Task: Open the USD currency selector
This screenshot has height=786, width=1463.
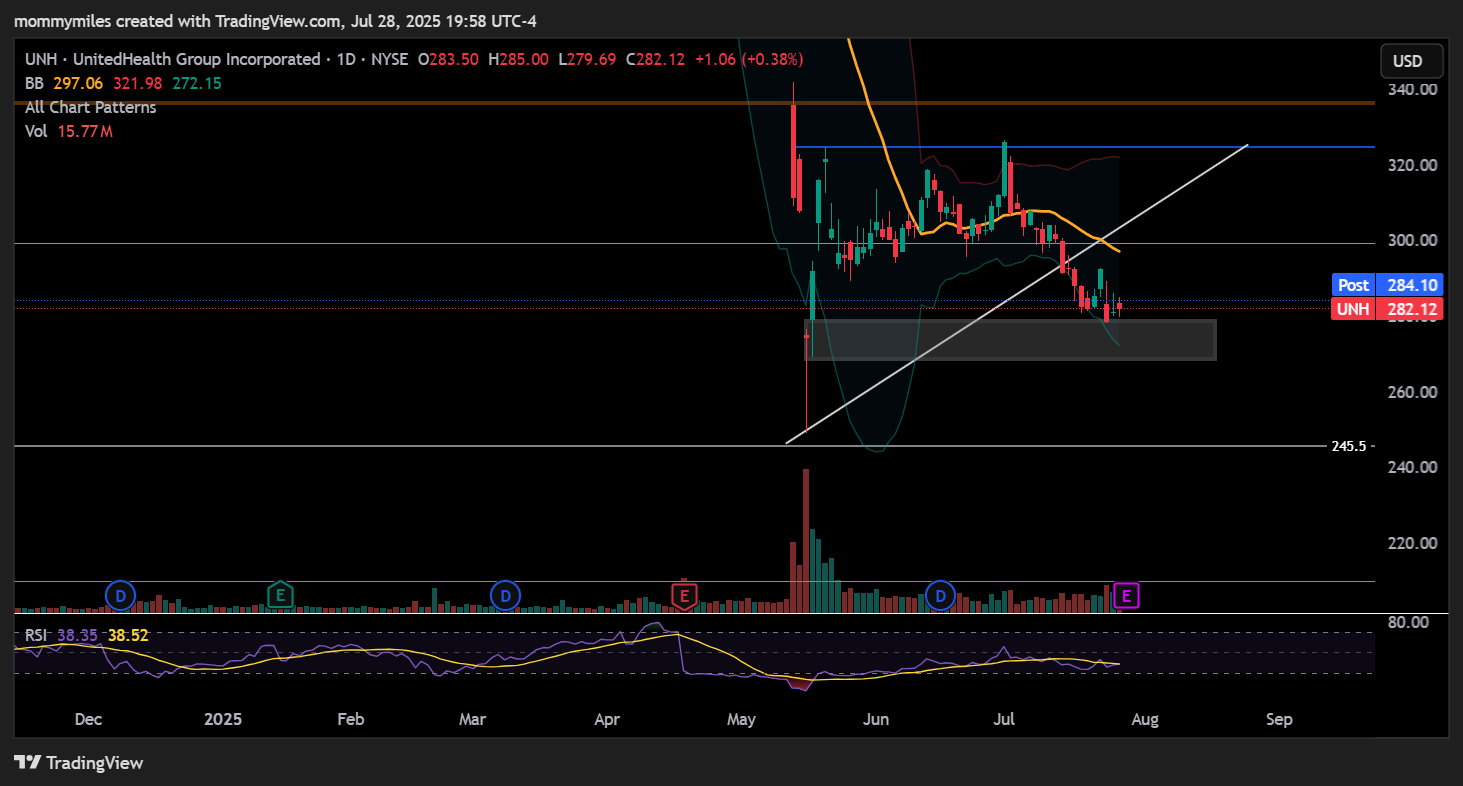Action: pos(1412,61)
